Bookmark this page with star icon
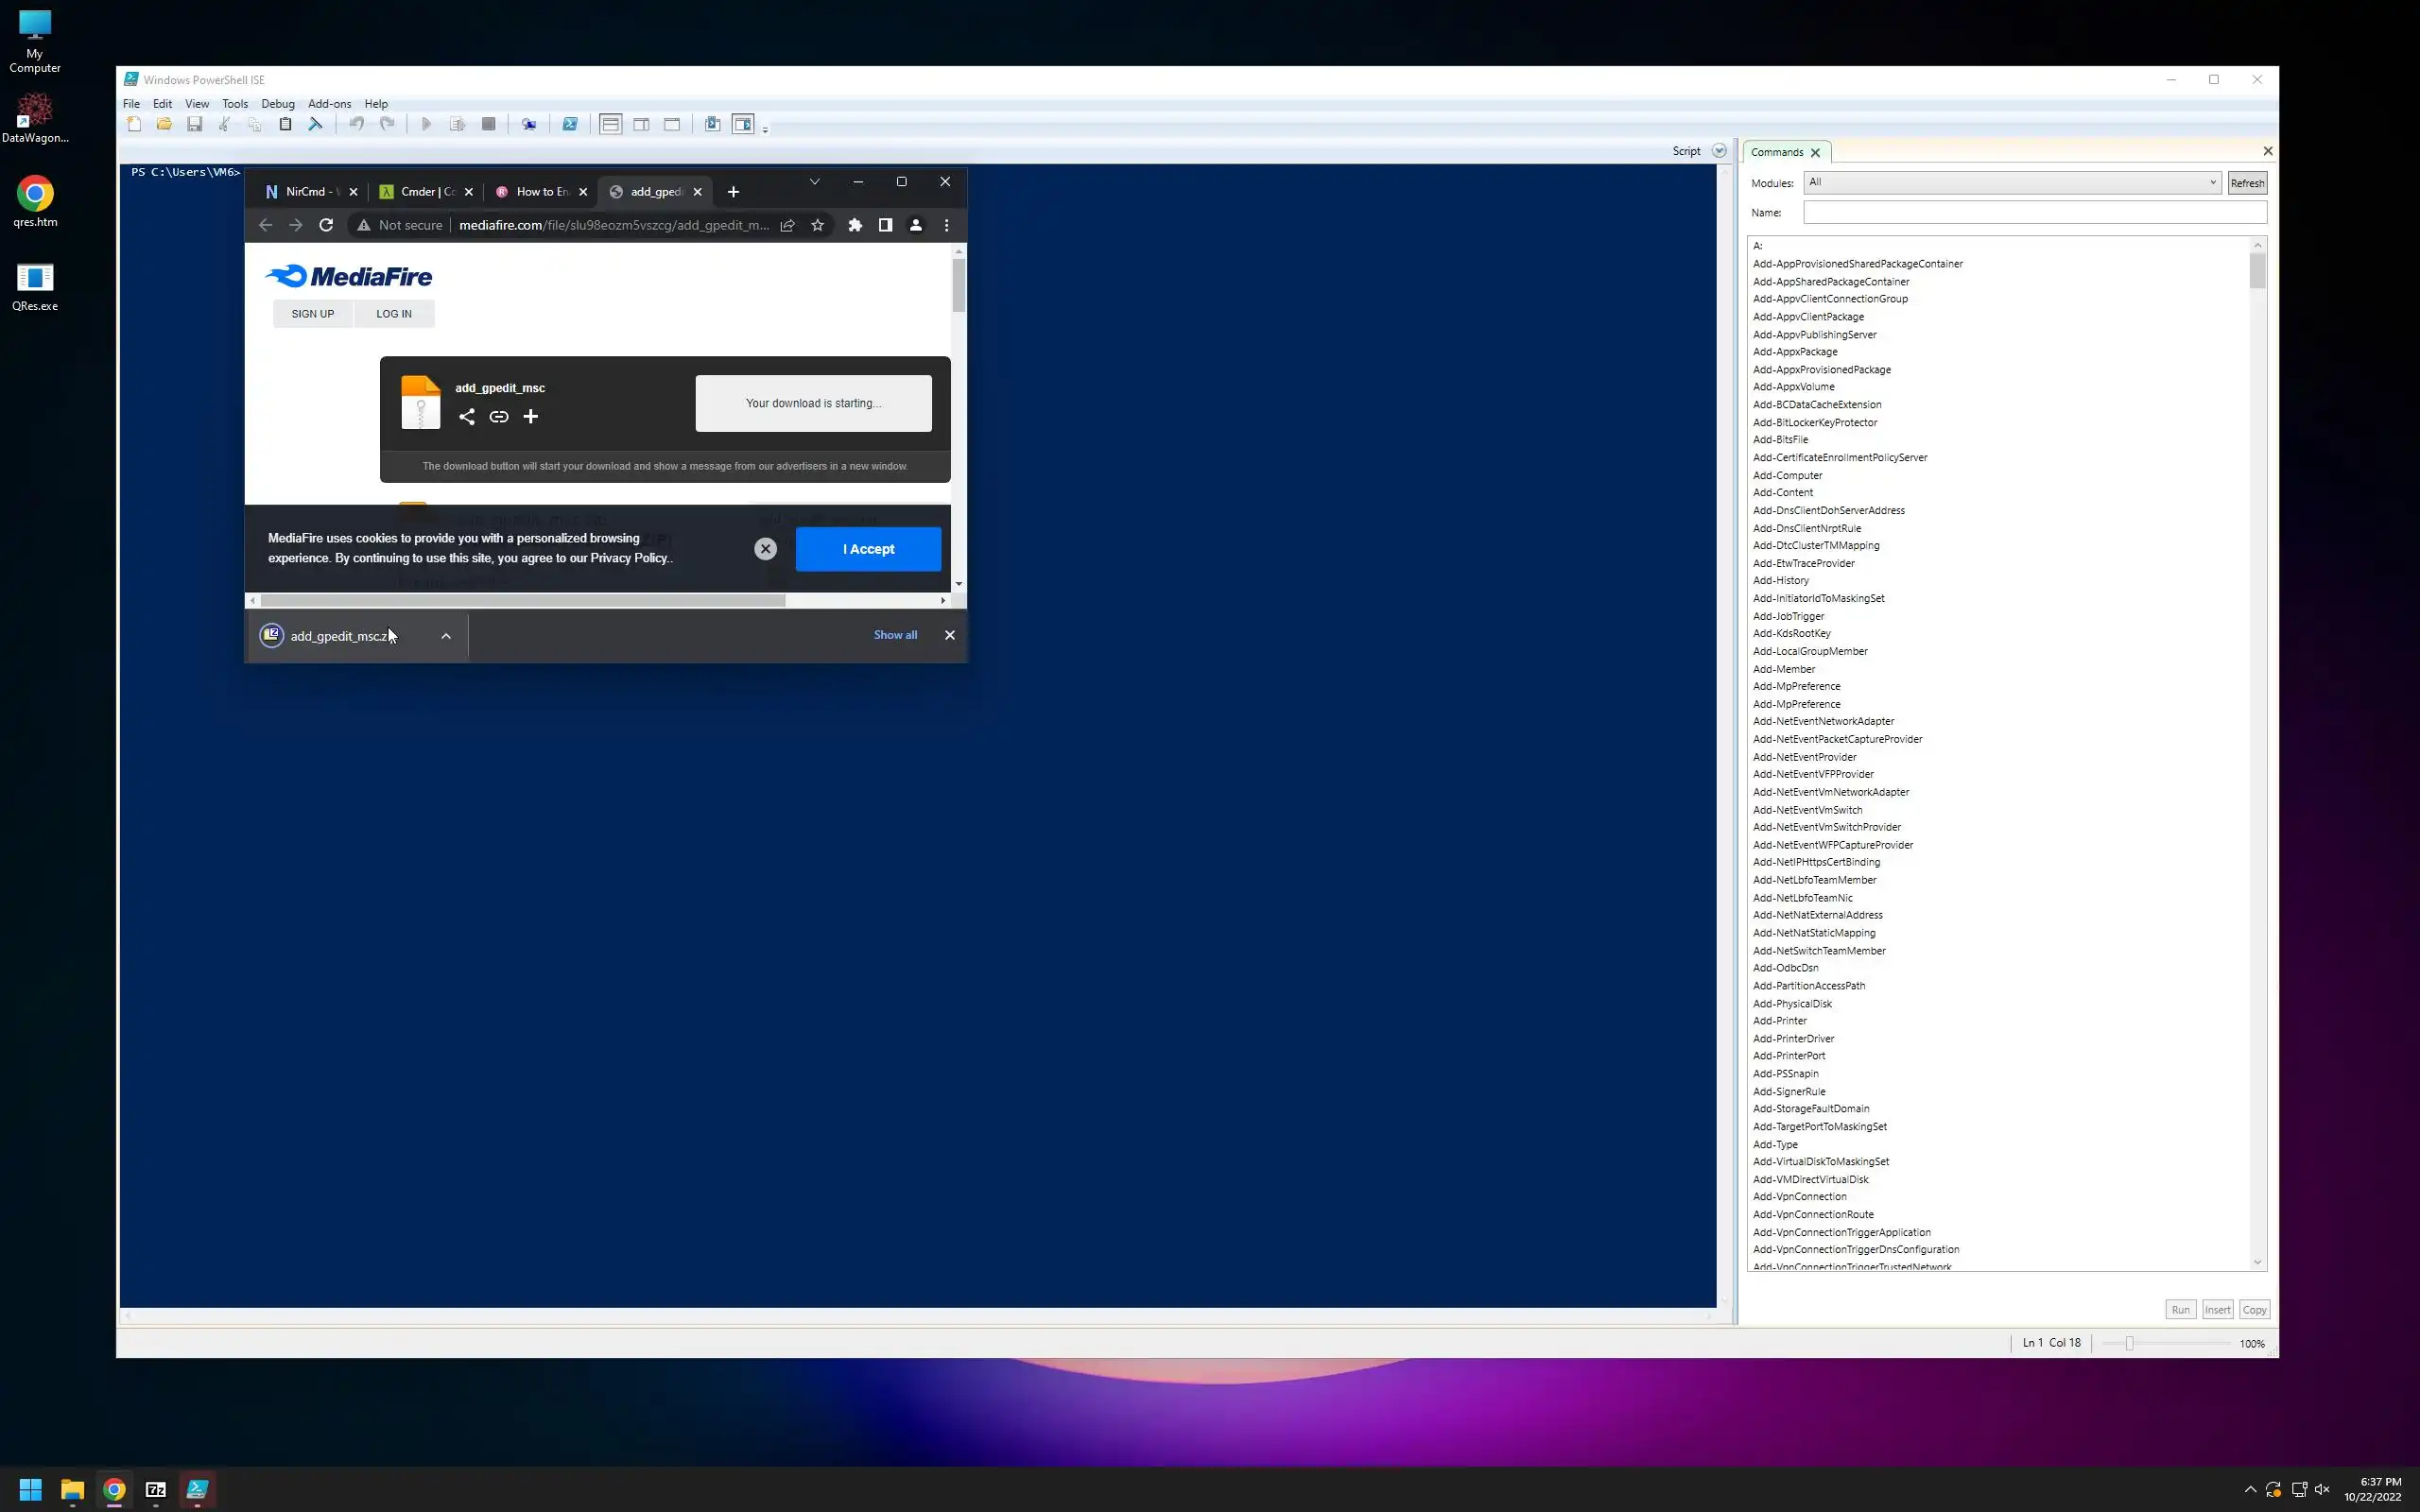This screenshot has height=1512, width=2420. pyautogui.click(x=818, y=225)
